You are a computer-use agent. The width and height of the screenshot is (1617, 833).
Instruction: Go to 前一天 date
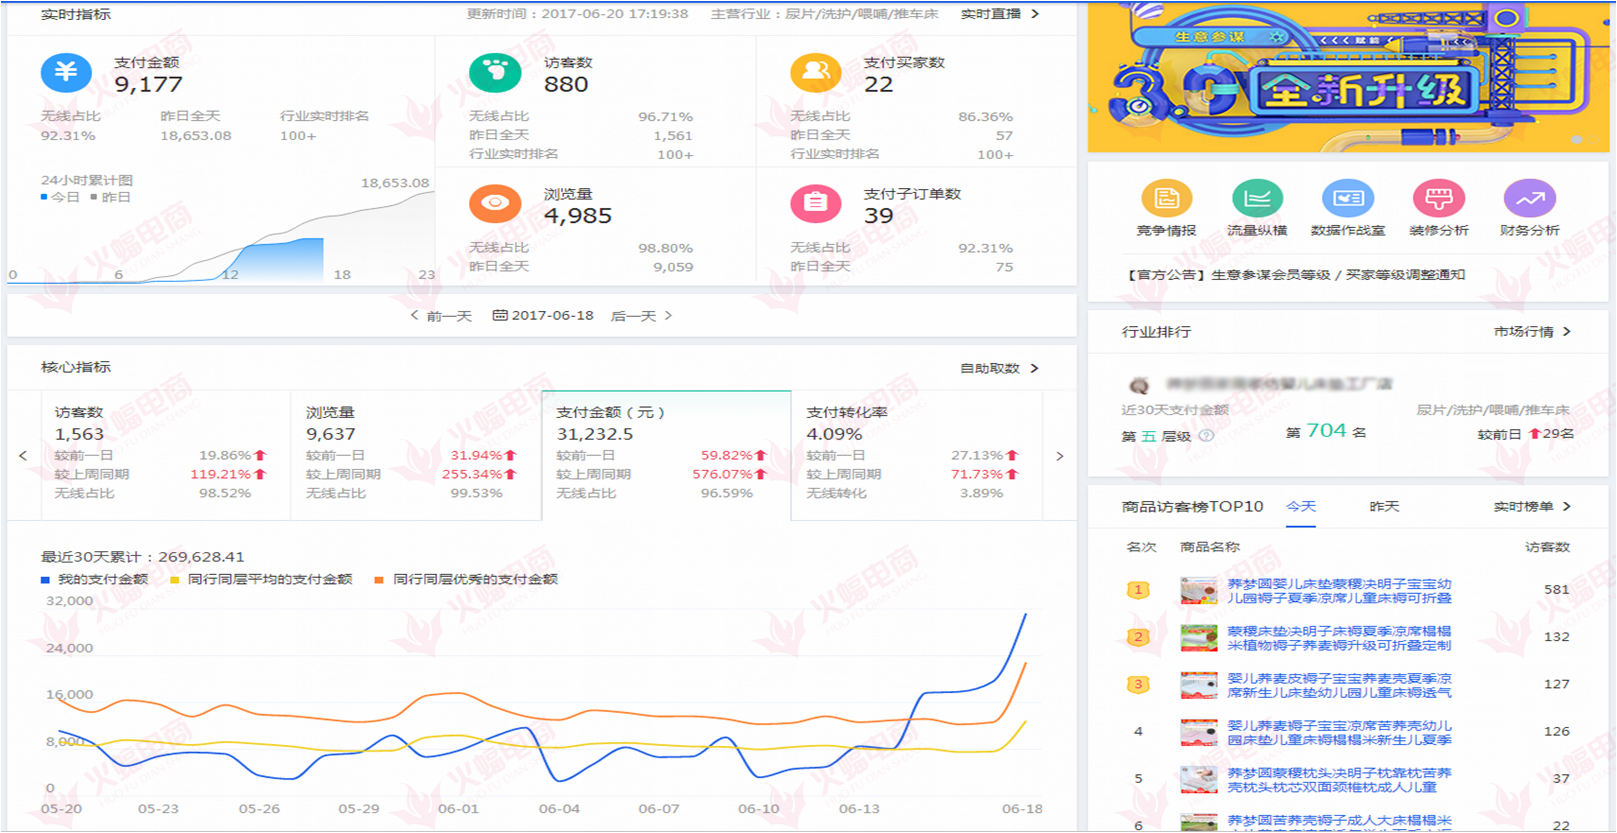pos(441,316)
